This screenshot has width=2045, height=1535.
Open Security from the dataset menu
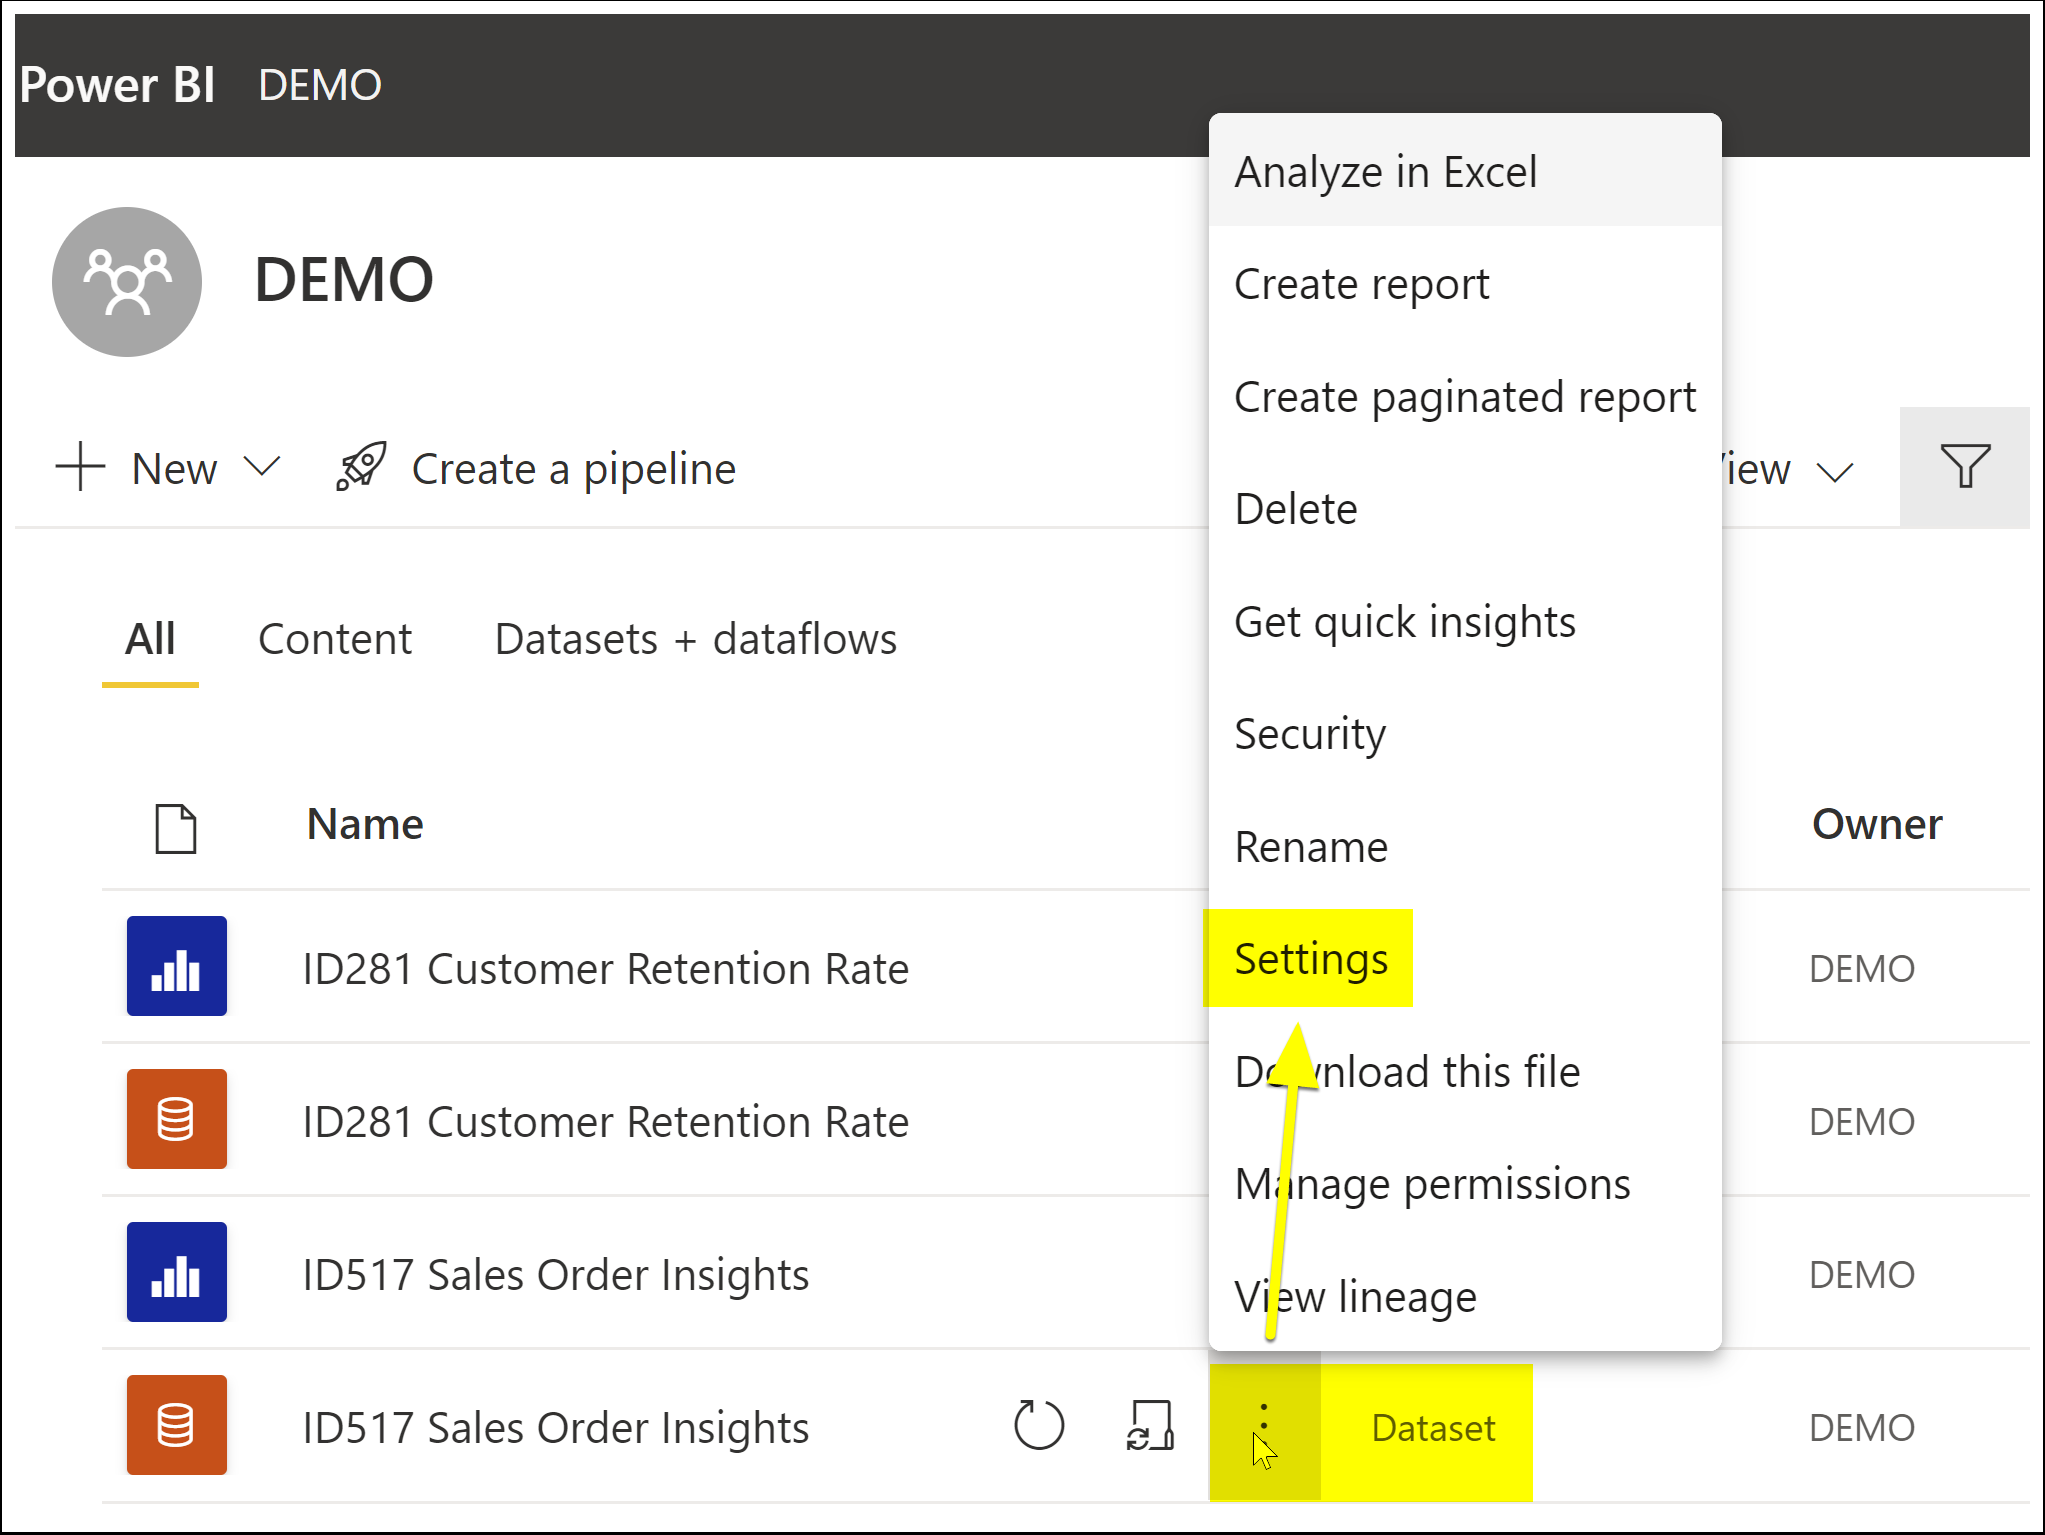[1465, 734]
